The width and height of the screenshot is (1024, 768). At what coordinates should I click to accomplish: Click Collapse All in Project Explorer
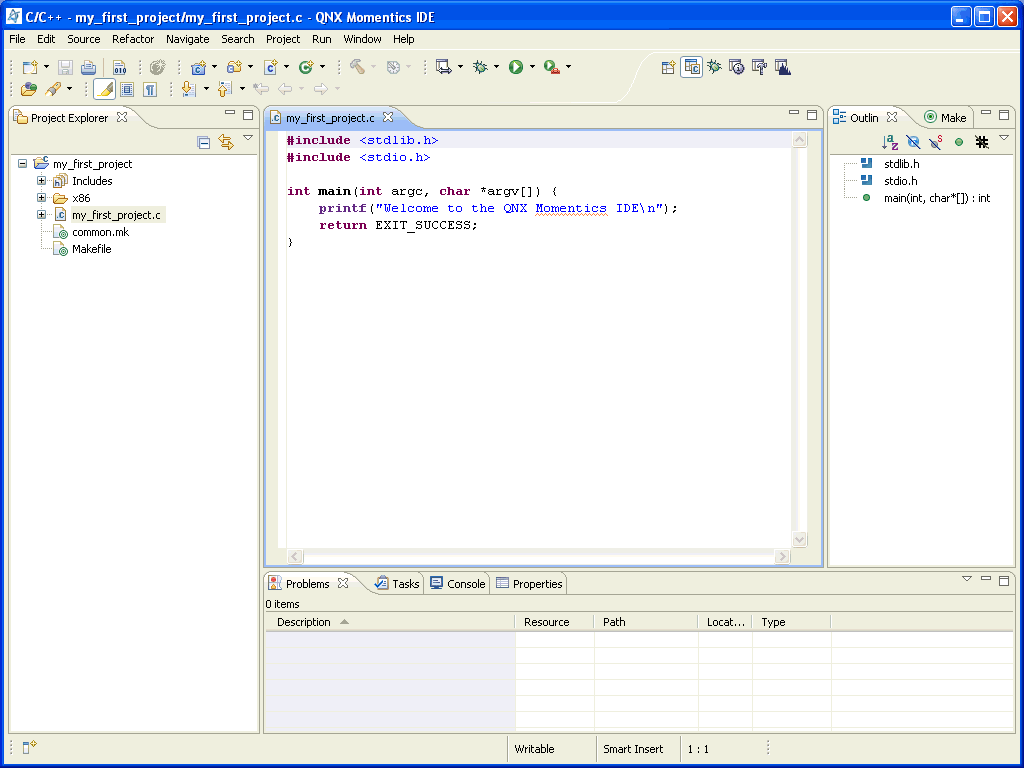[204, 142]
